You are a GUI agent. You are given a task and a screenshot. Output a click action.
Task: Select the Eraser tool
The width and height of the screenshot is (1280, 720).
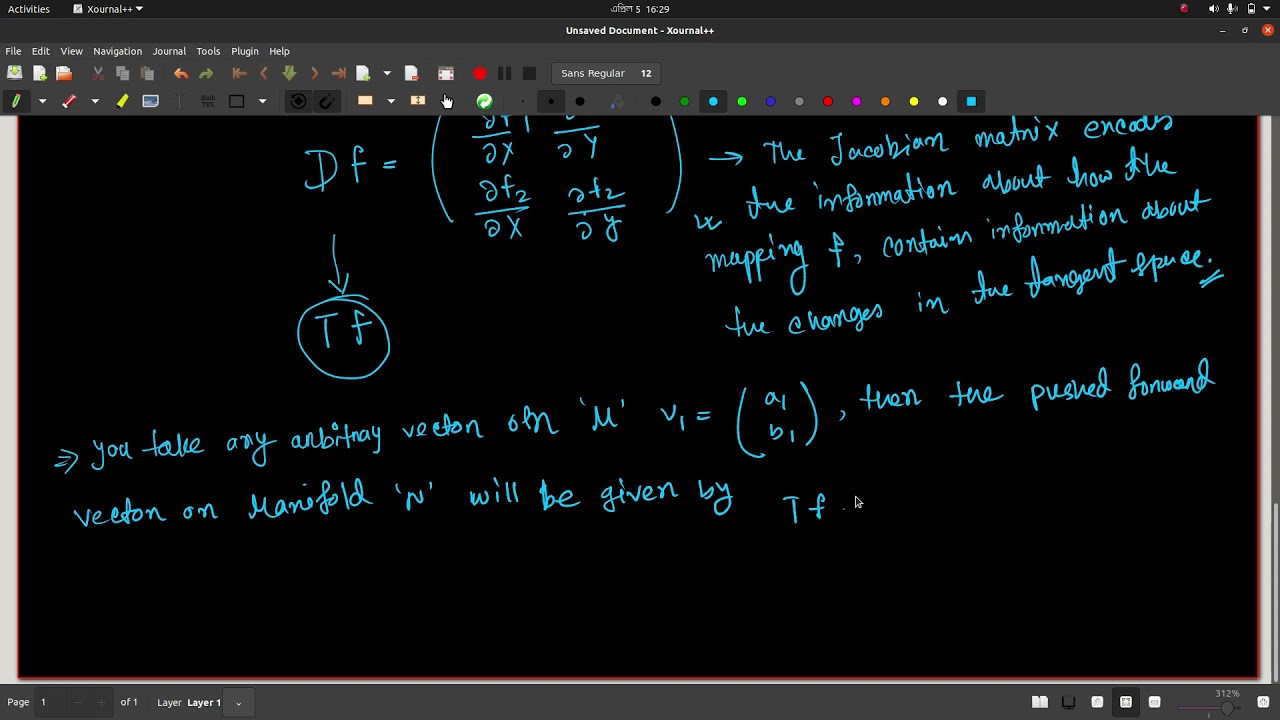point(69,101)
